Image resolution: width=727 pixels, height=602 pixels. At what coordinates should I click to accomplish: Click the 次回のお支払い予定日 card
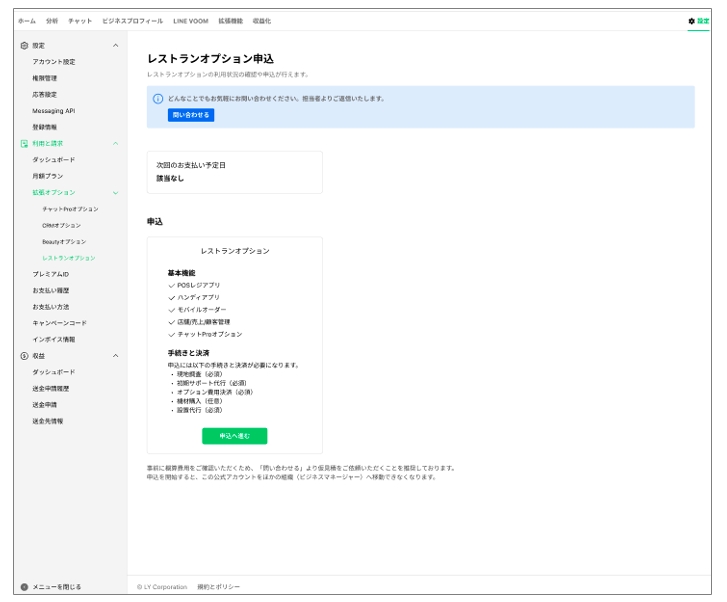(235, 172)
